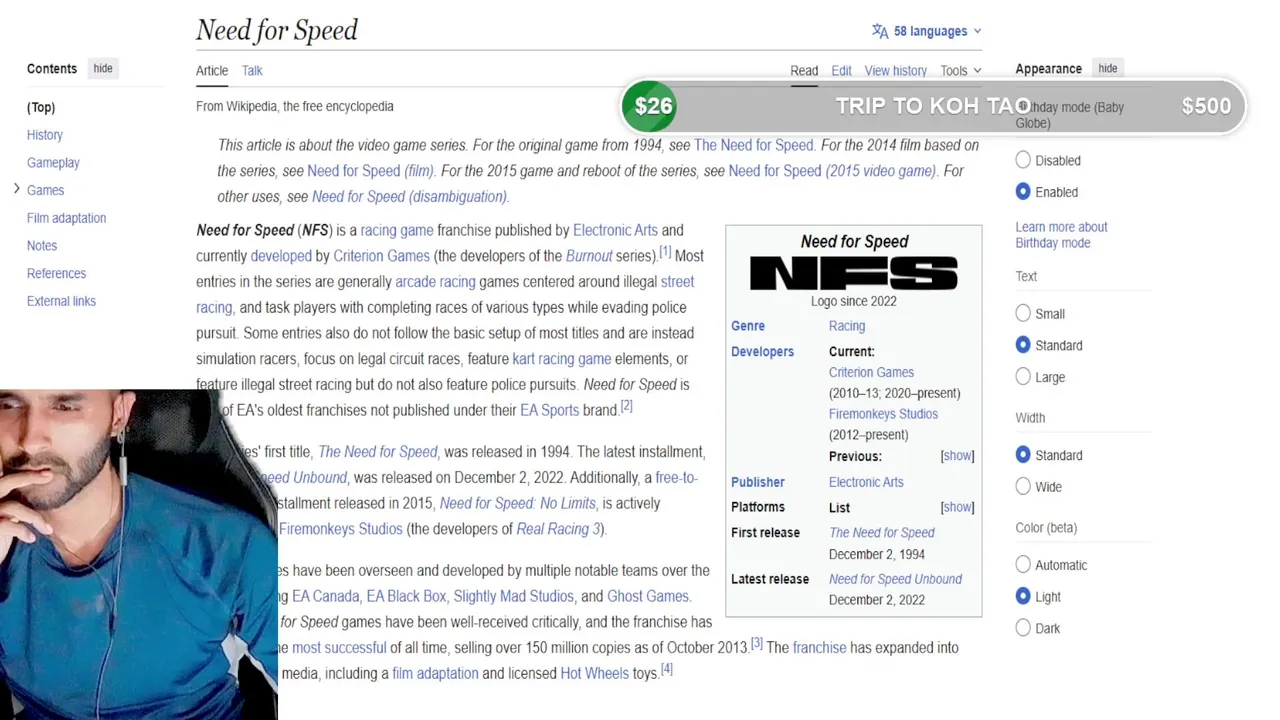This screenshot has height=720, width=1280.
Task: Select Disabled for Birthday mode
Action: [1023, 160]
